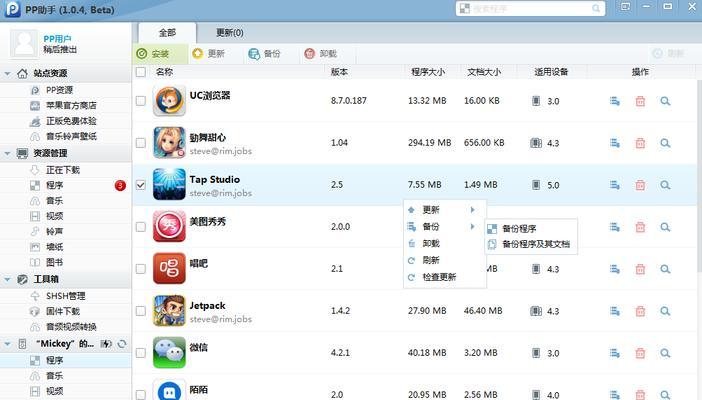Viewport: 702px width, 400px height.
Task: Sort by 名称 column header
Action: tap(164, 72)
